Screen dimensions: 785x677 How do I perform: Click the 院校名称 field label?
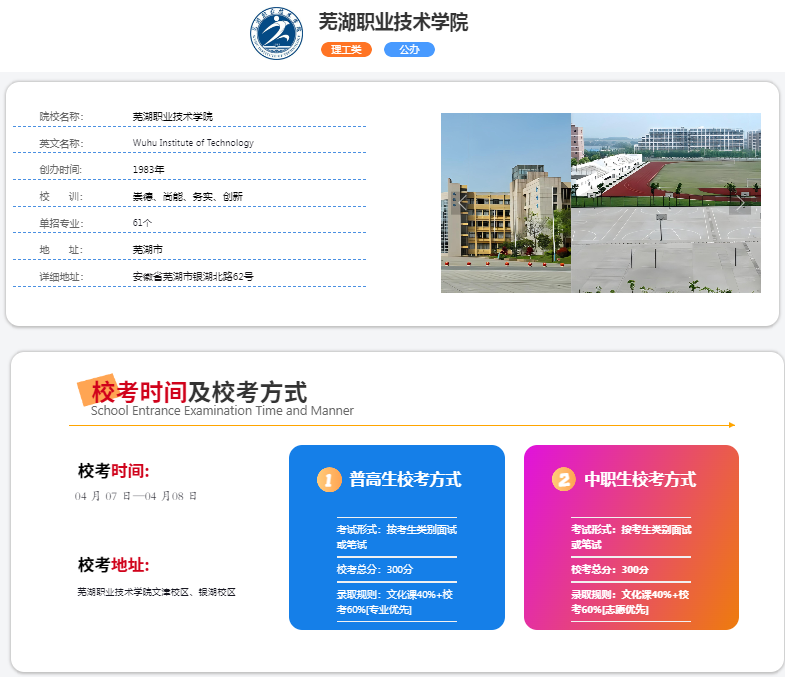point(61,117)
